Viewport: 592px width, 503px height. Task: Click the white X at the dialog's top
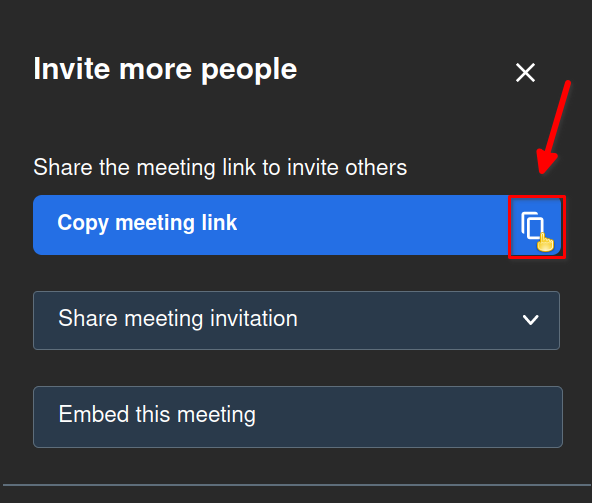pos(525,73)
